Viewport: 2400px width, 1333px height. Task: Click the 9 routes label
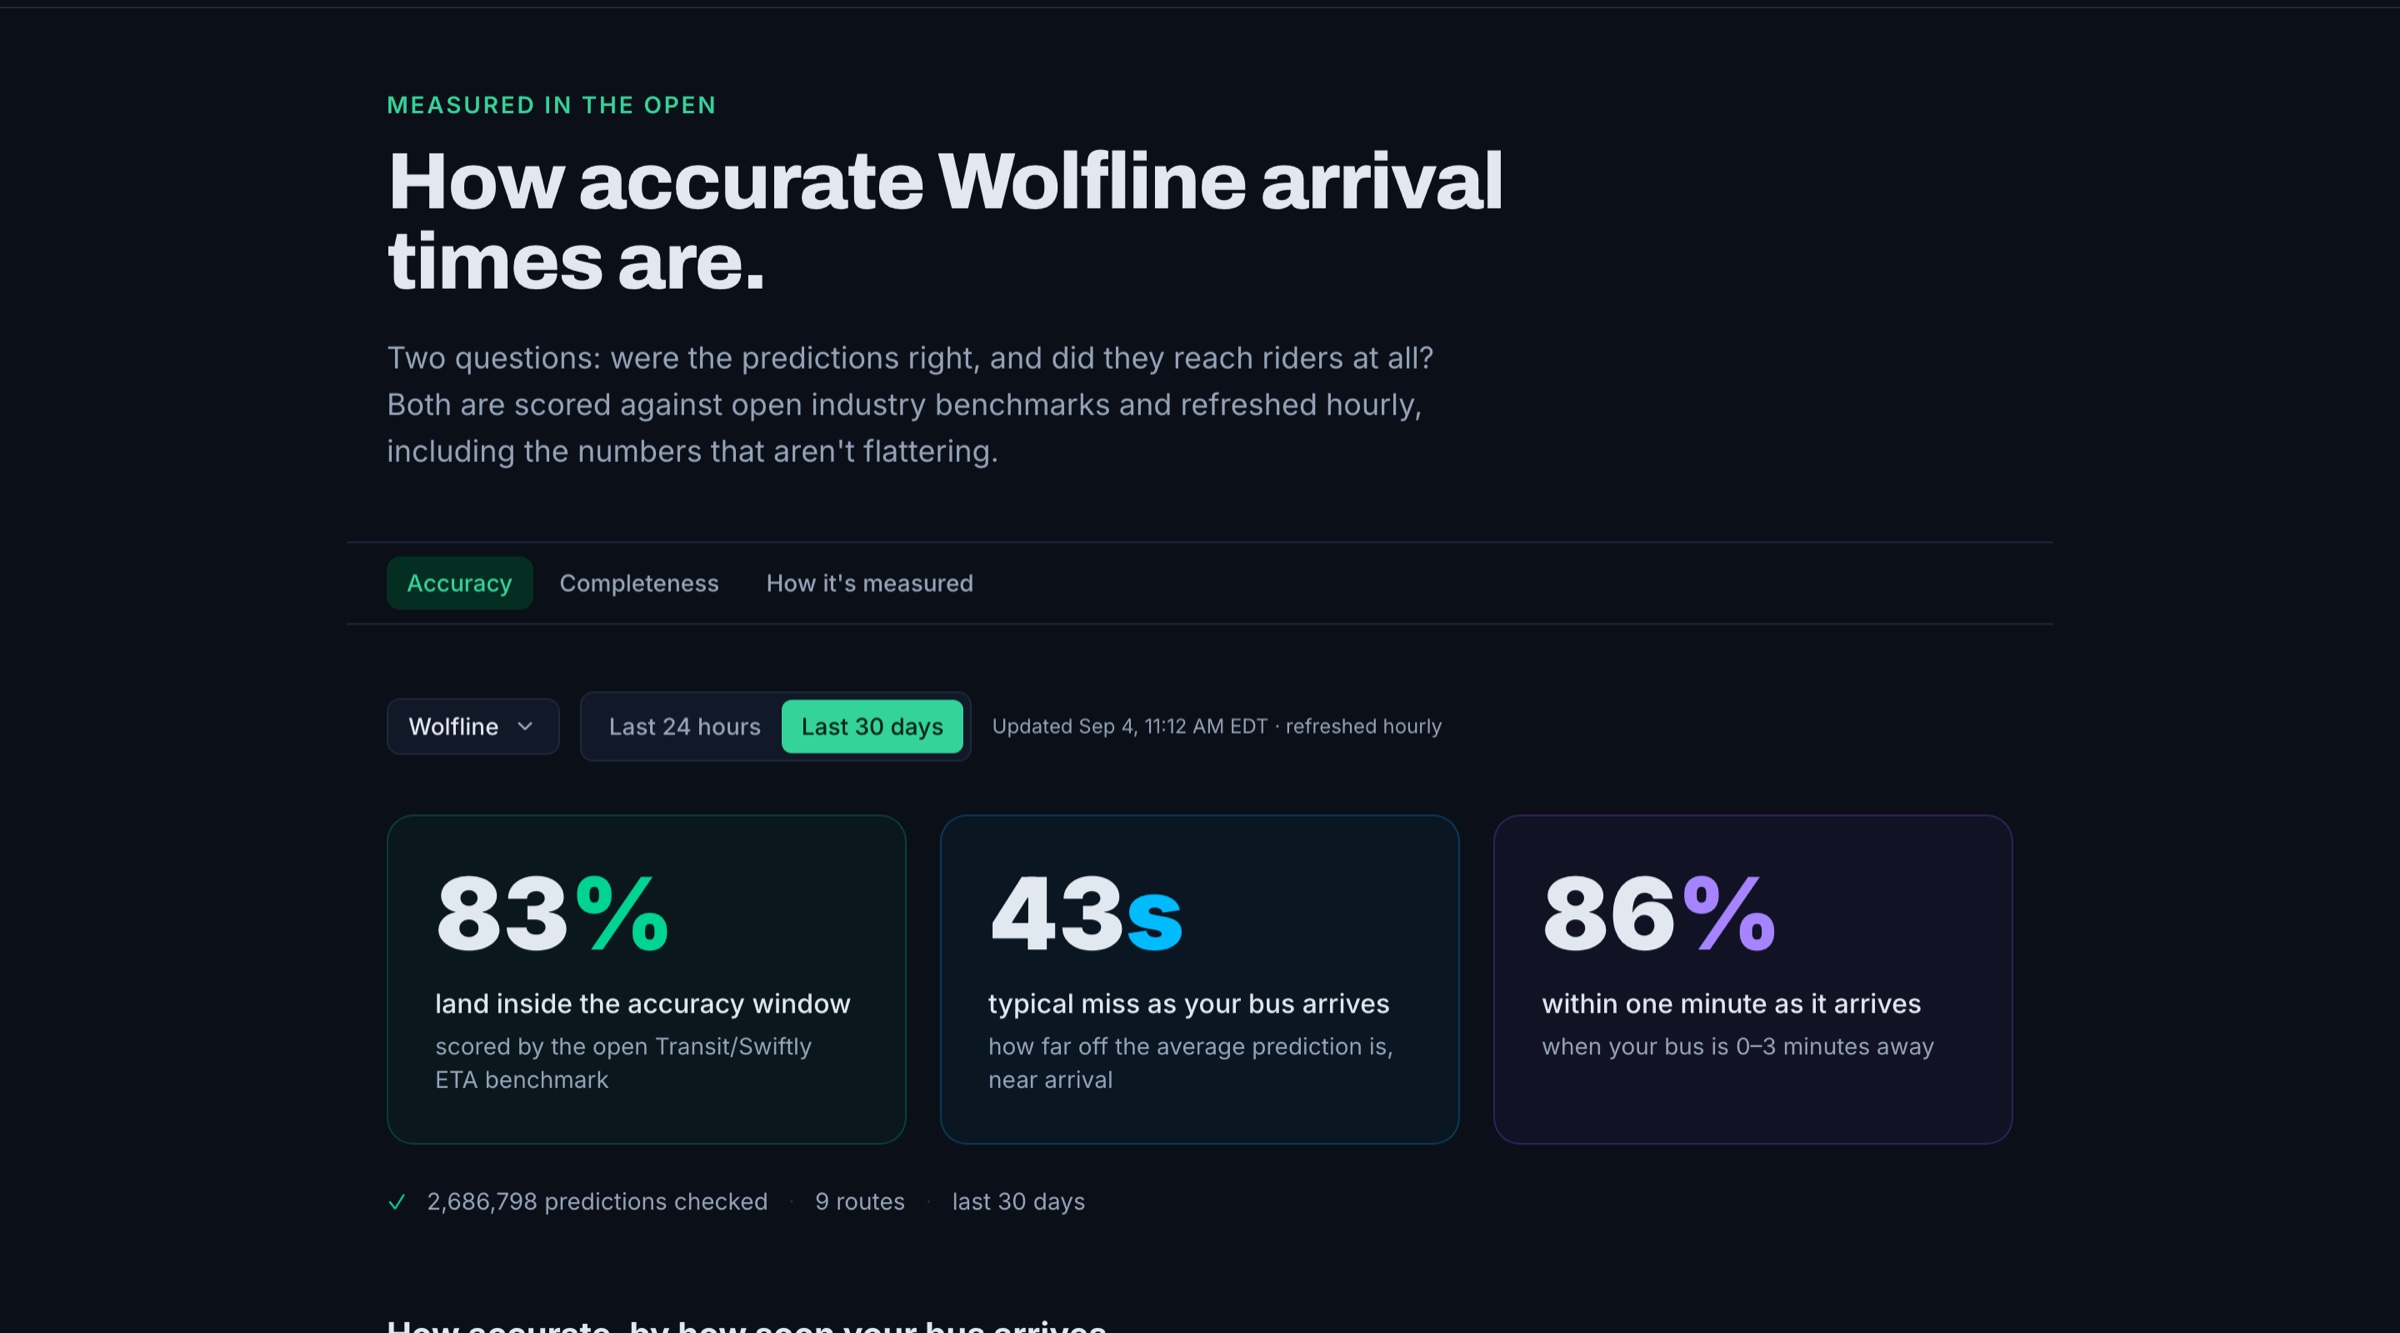(860, 1202)
